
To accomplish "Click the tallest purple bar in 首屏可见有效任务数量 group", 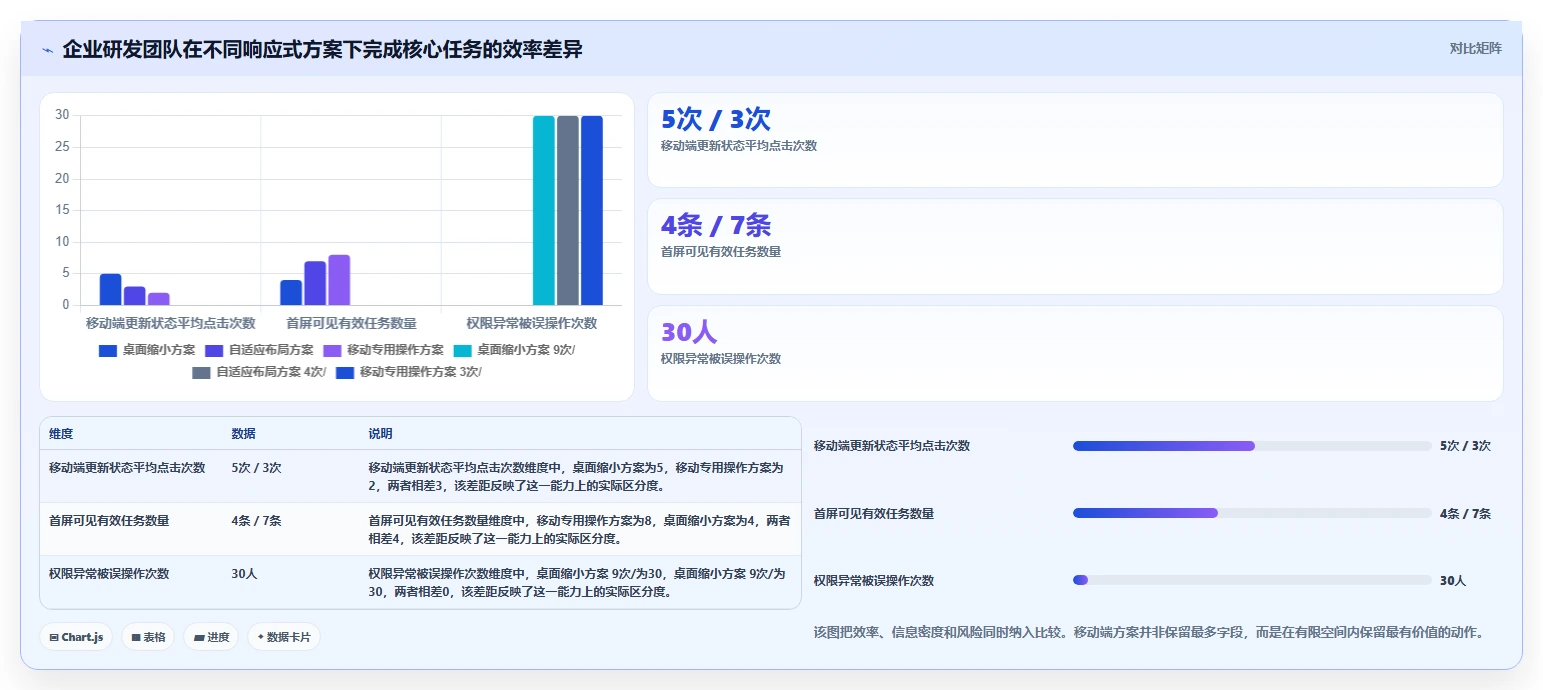I will point(339,280).
